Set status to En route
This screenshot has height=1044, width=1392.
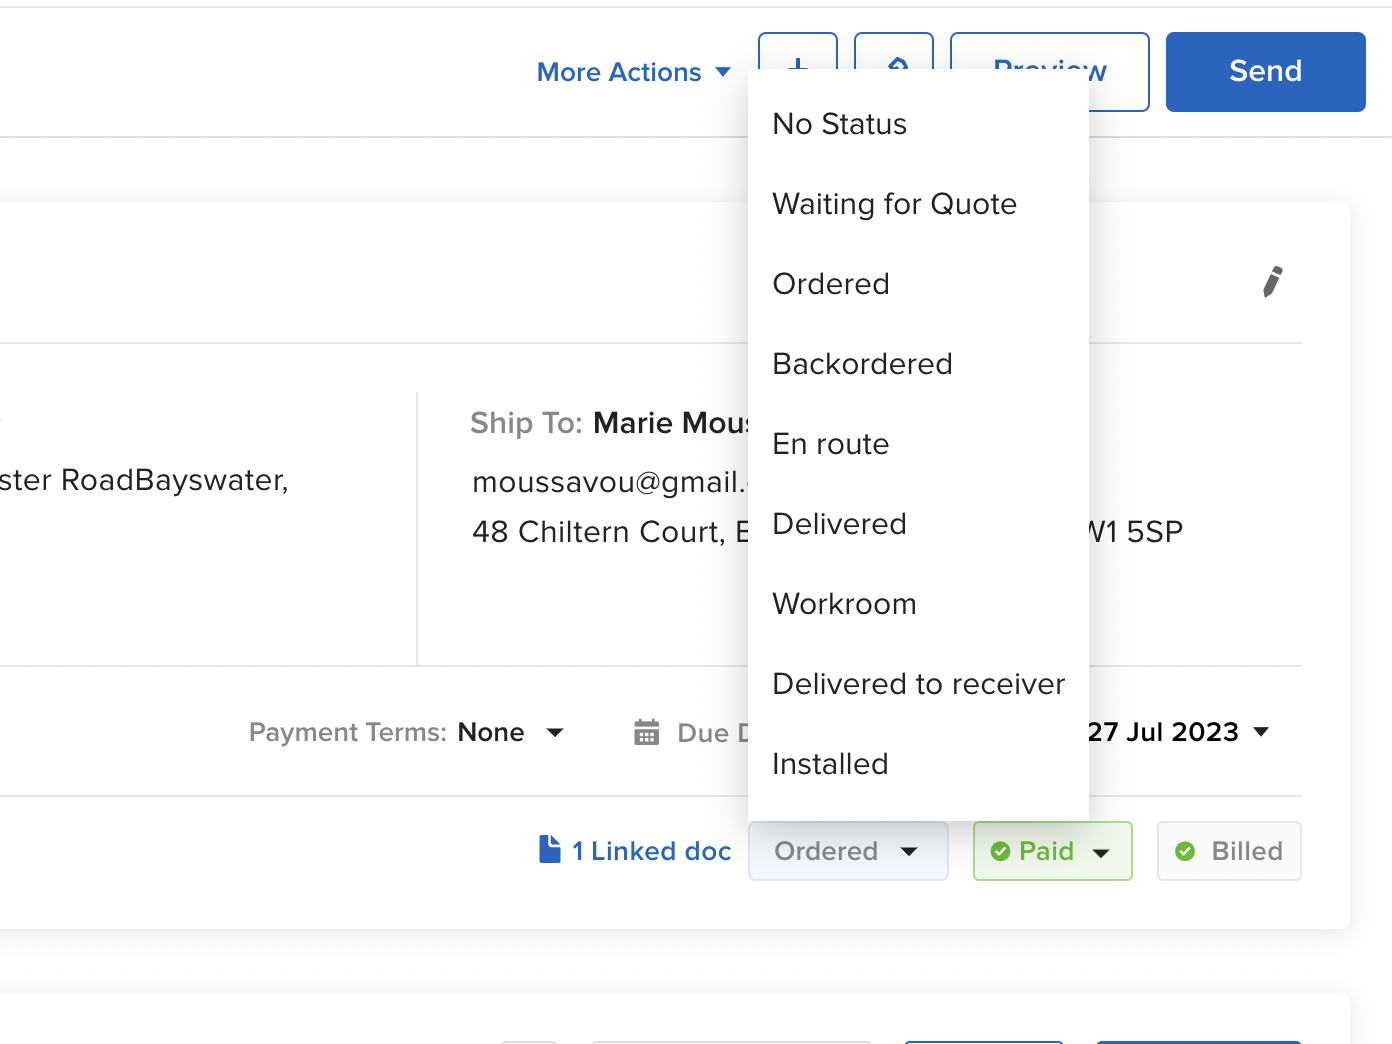830,444
